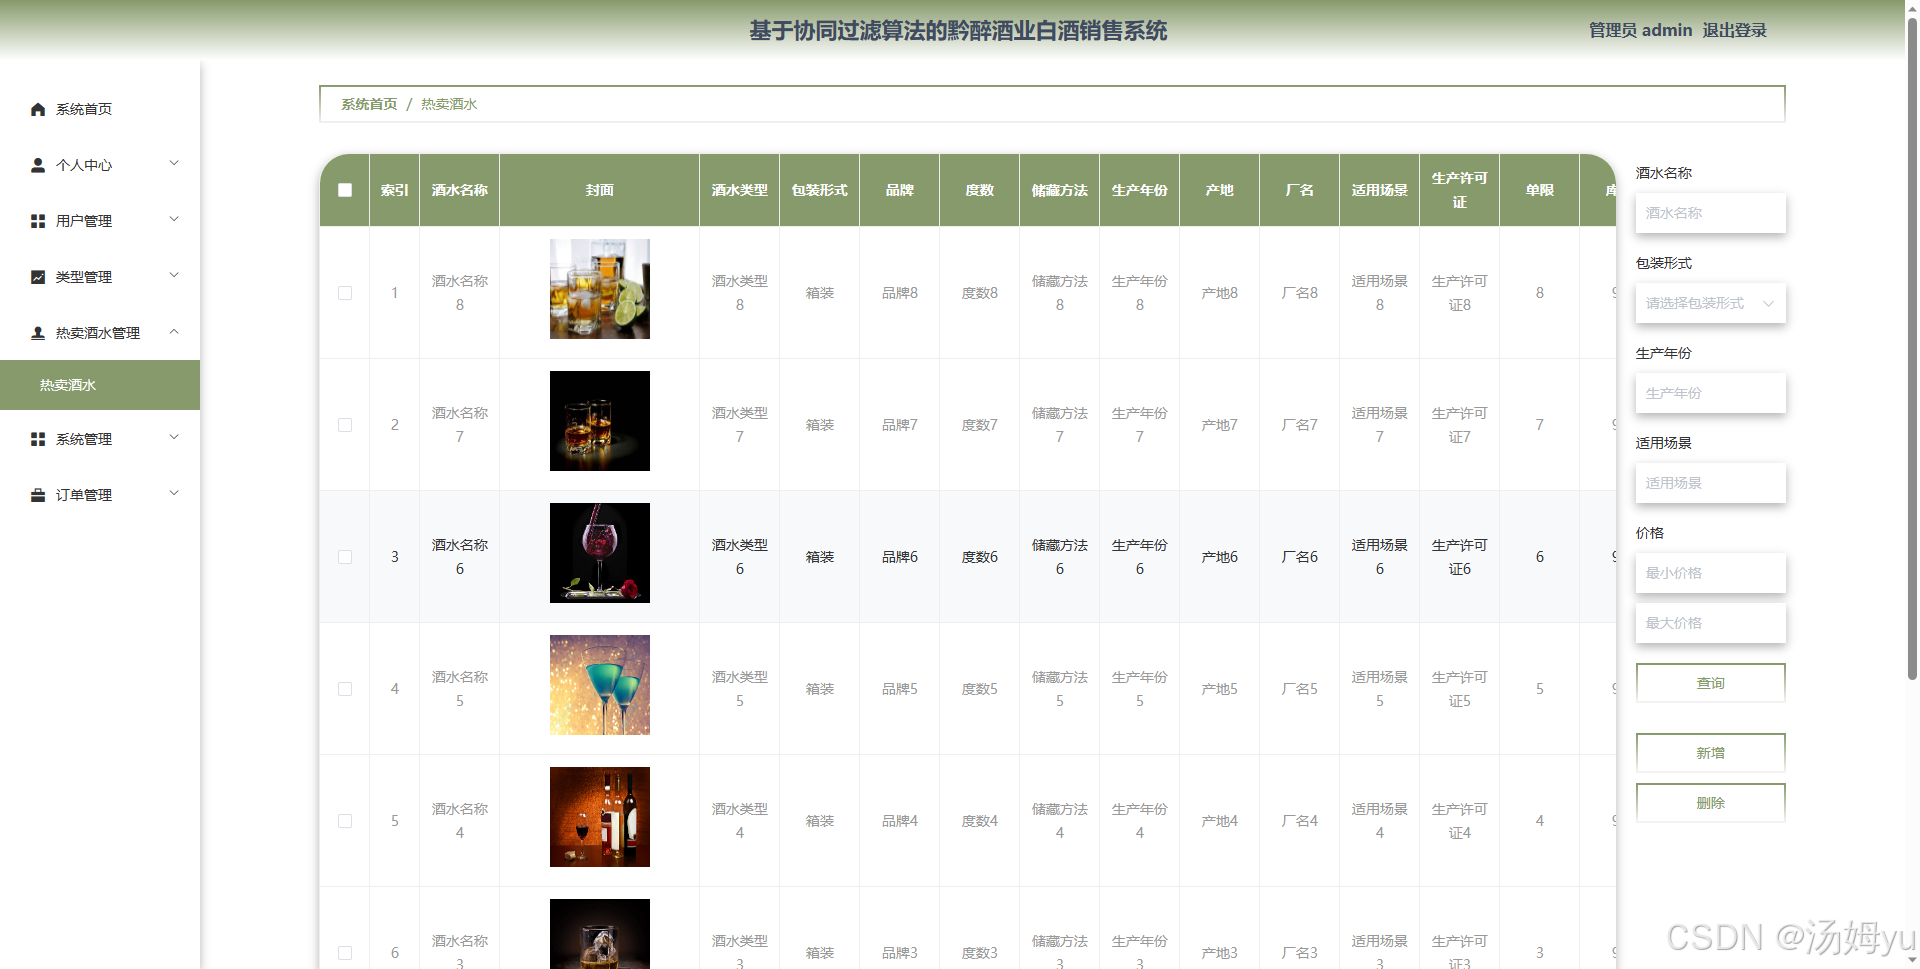Click the 酒水类型 column header
1920x969 pixels.
[740, 190]
